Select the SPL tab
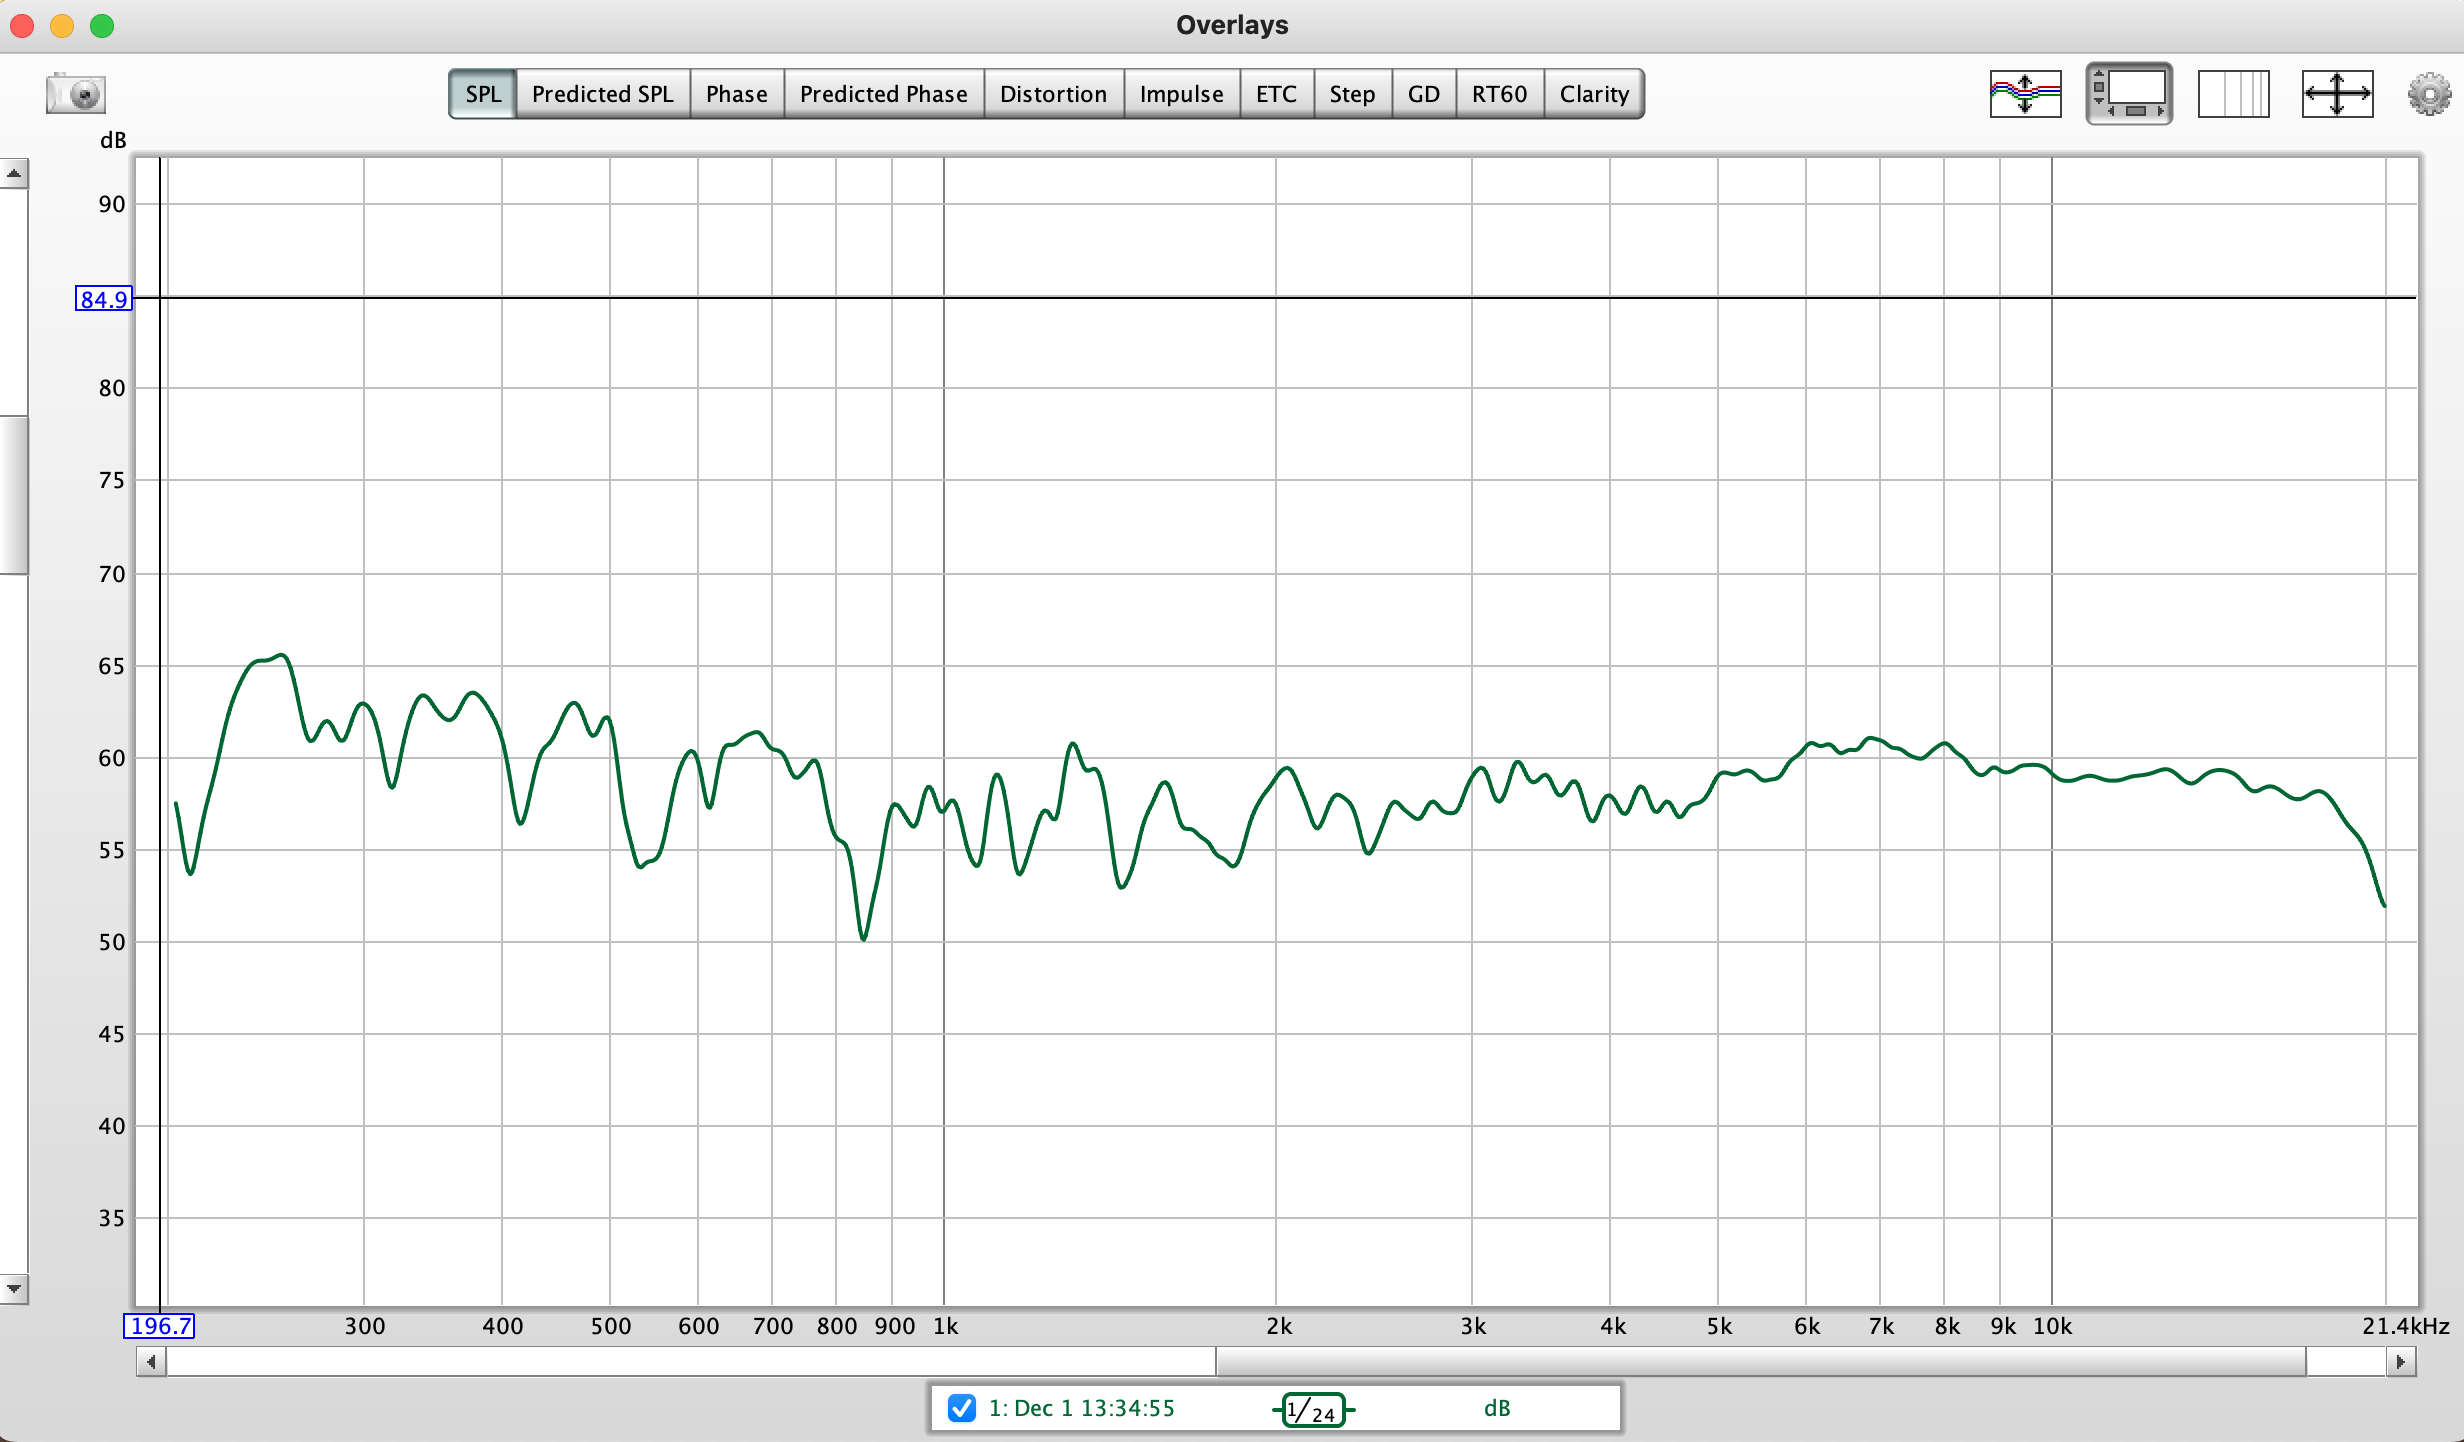 tap(483, 94)
